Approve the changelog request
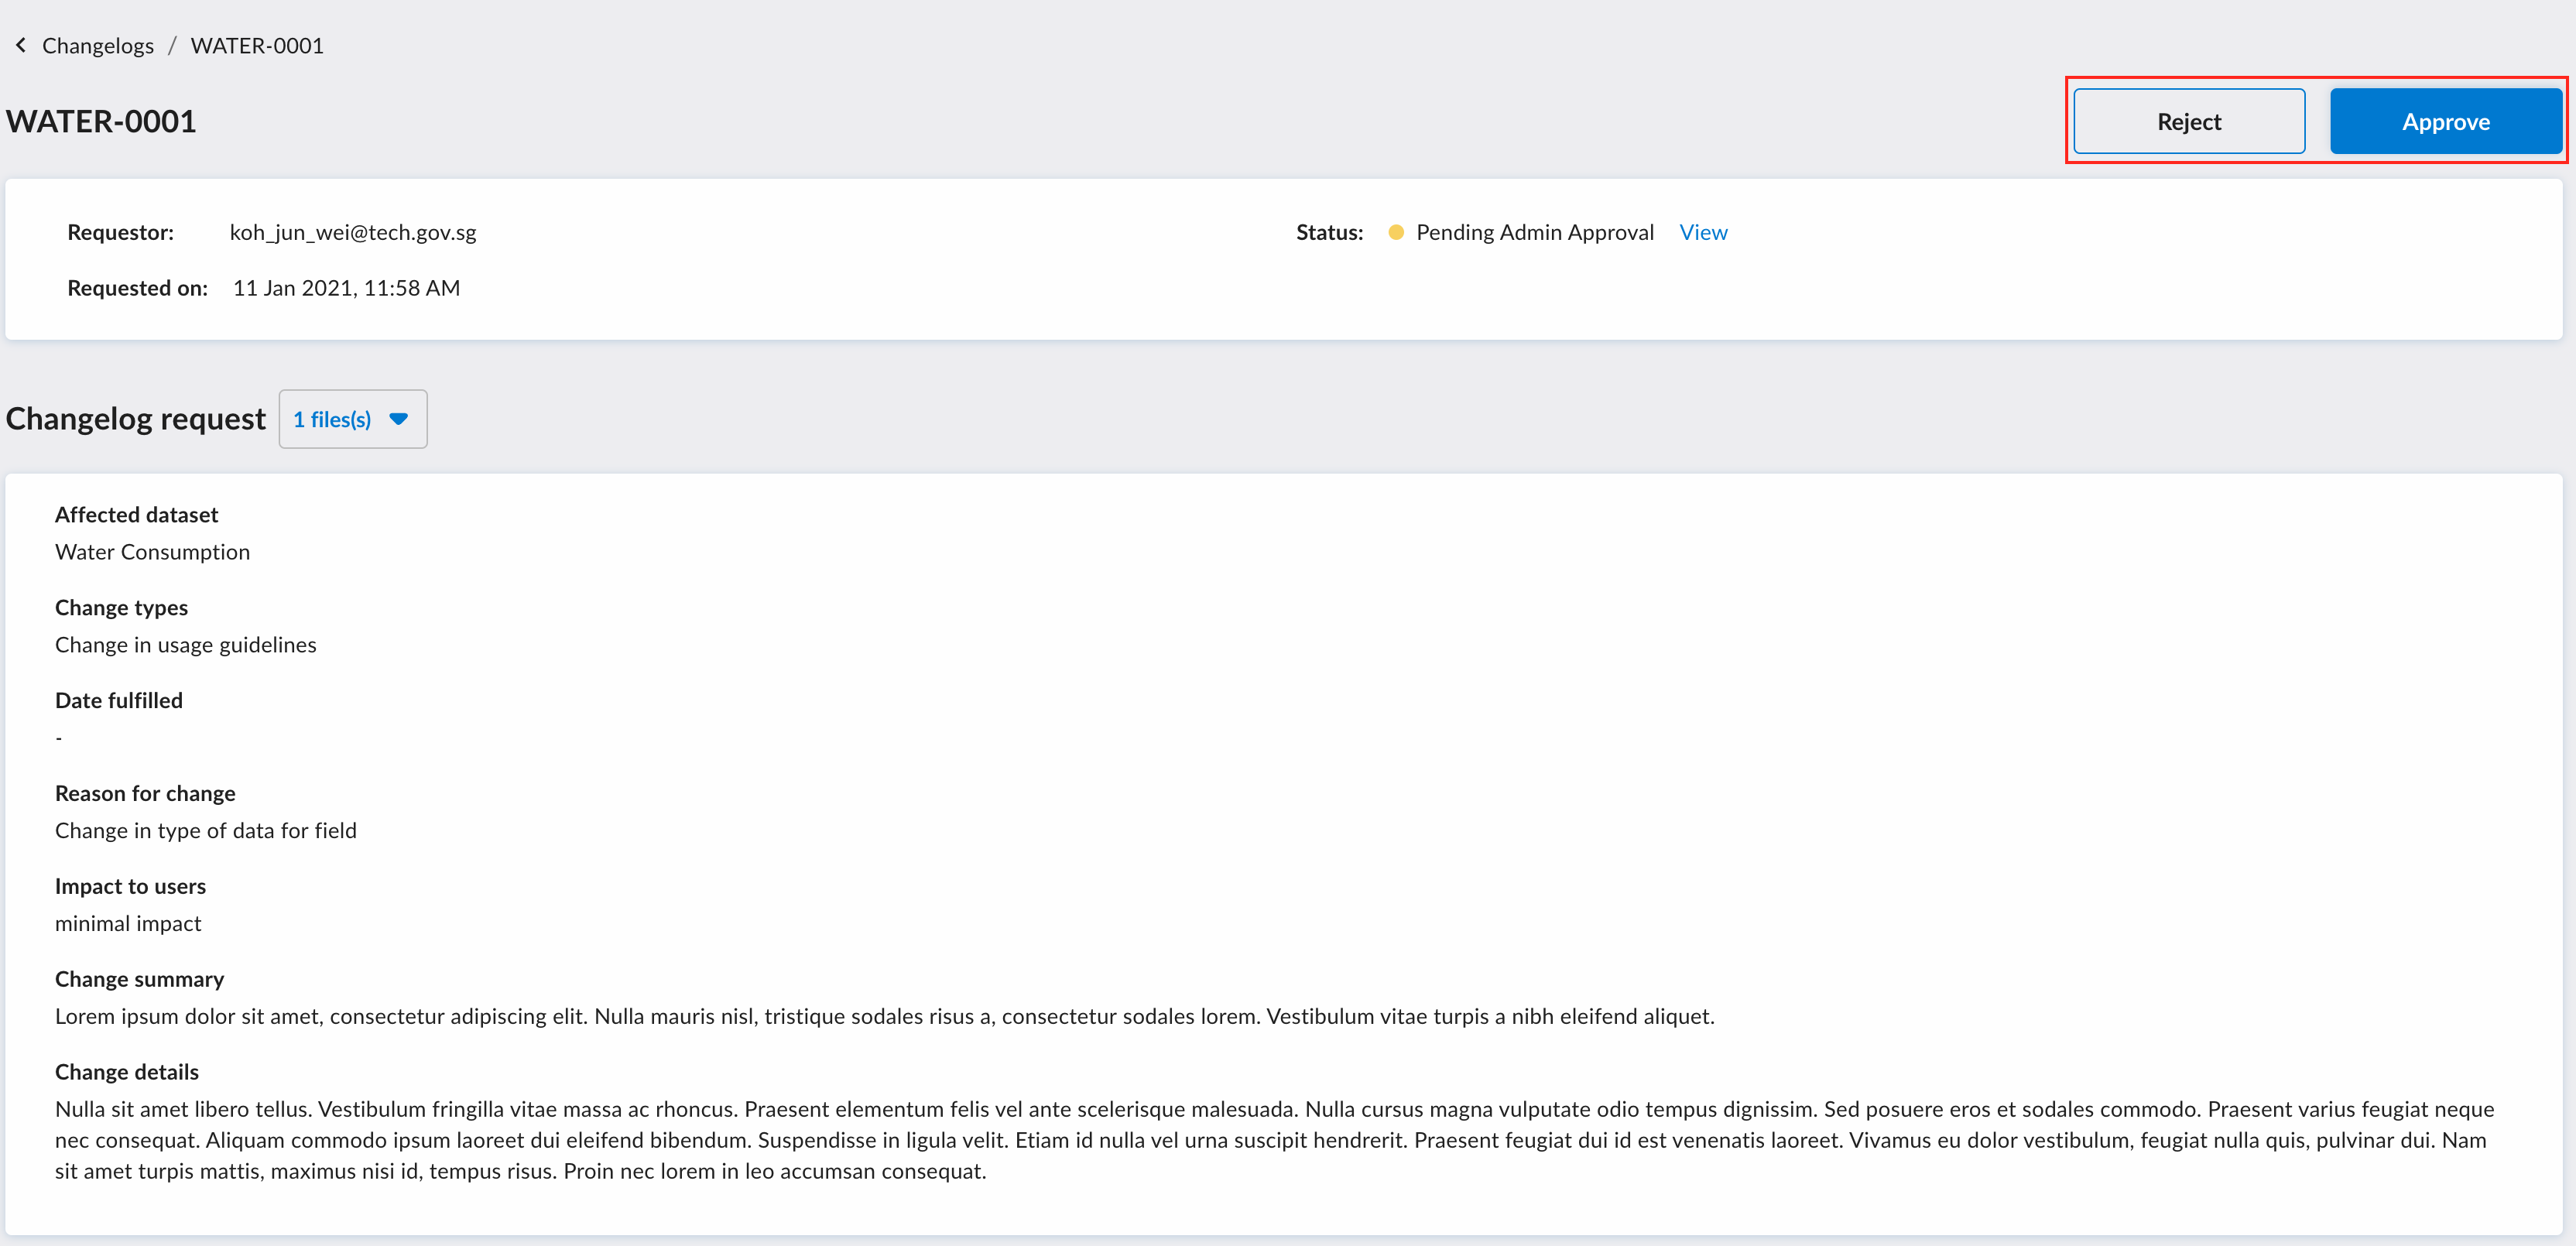Image resolution: width=2576 pixels, height=1246 pixels. coord(2445,121)
